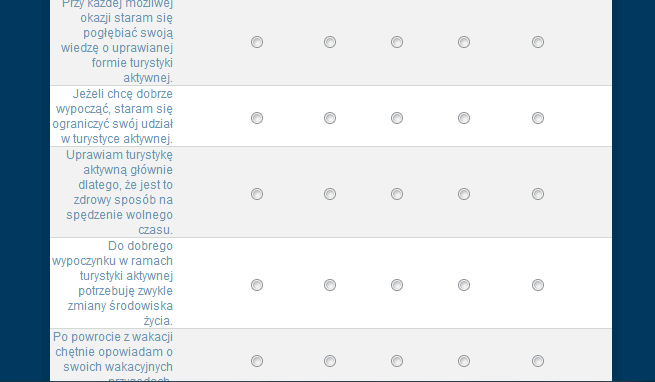Image resolution: width=655 pixels, height=382 pixels.
Task: Select second radio for 'pogłębiać swoją wiedzę' row
Action: click(330, 42)
